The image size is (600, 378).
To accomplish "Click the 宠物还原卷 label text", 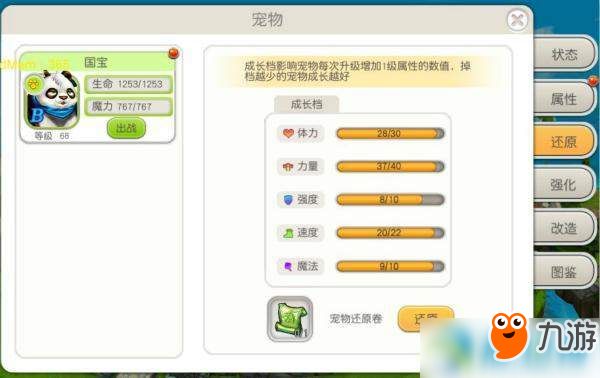I will tap(356, 319).
